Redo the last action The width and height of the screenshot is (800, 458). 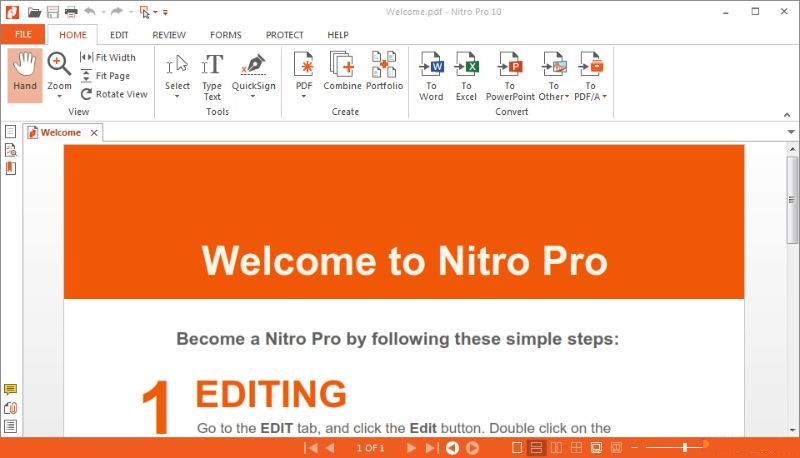pyautogui.click(x=117, y=11)
